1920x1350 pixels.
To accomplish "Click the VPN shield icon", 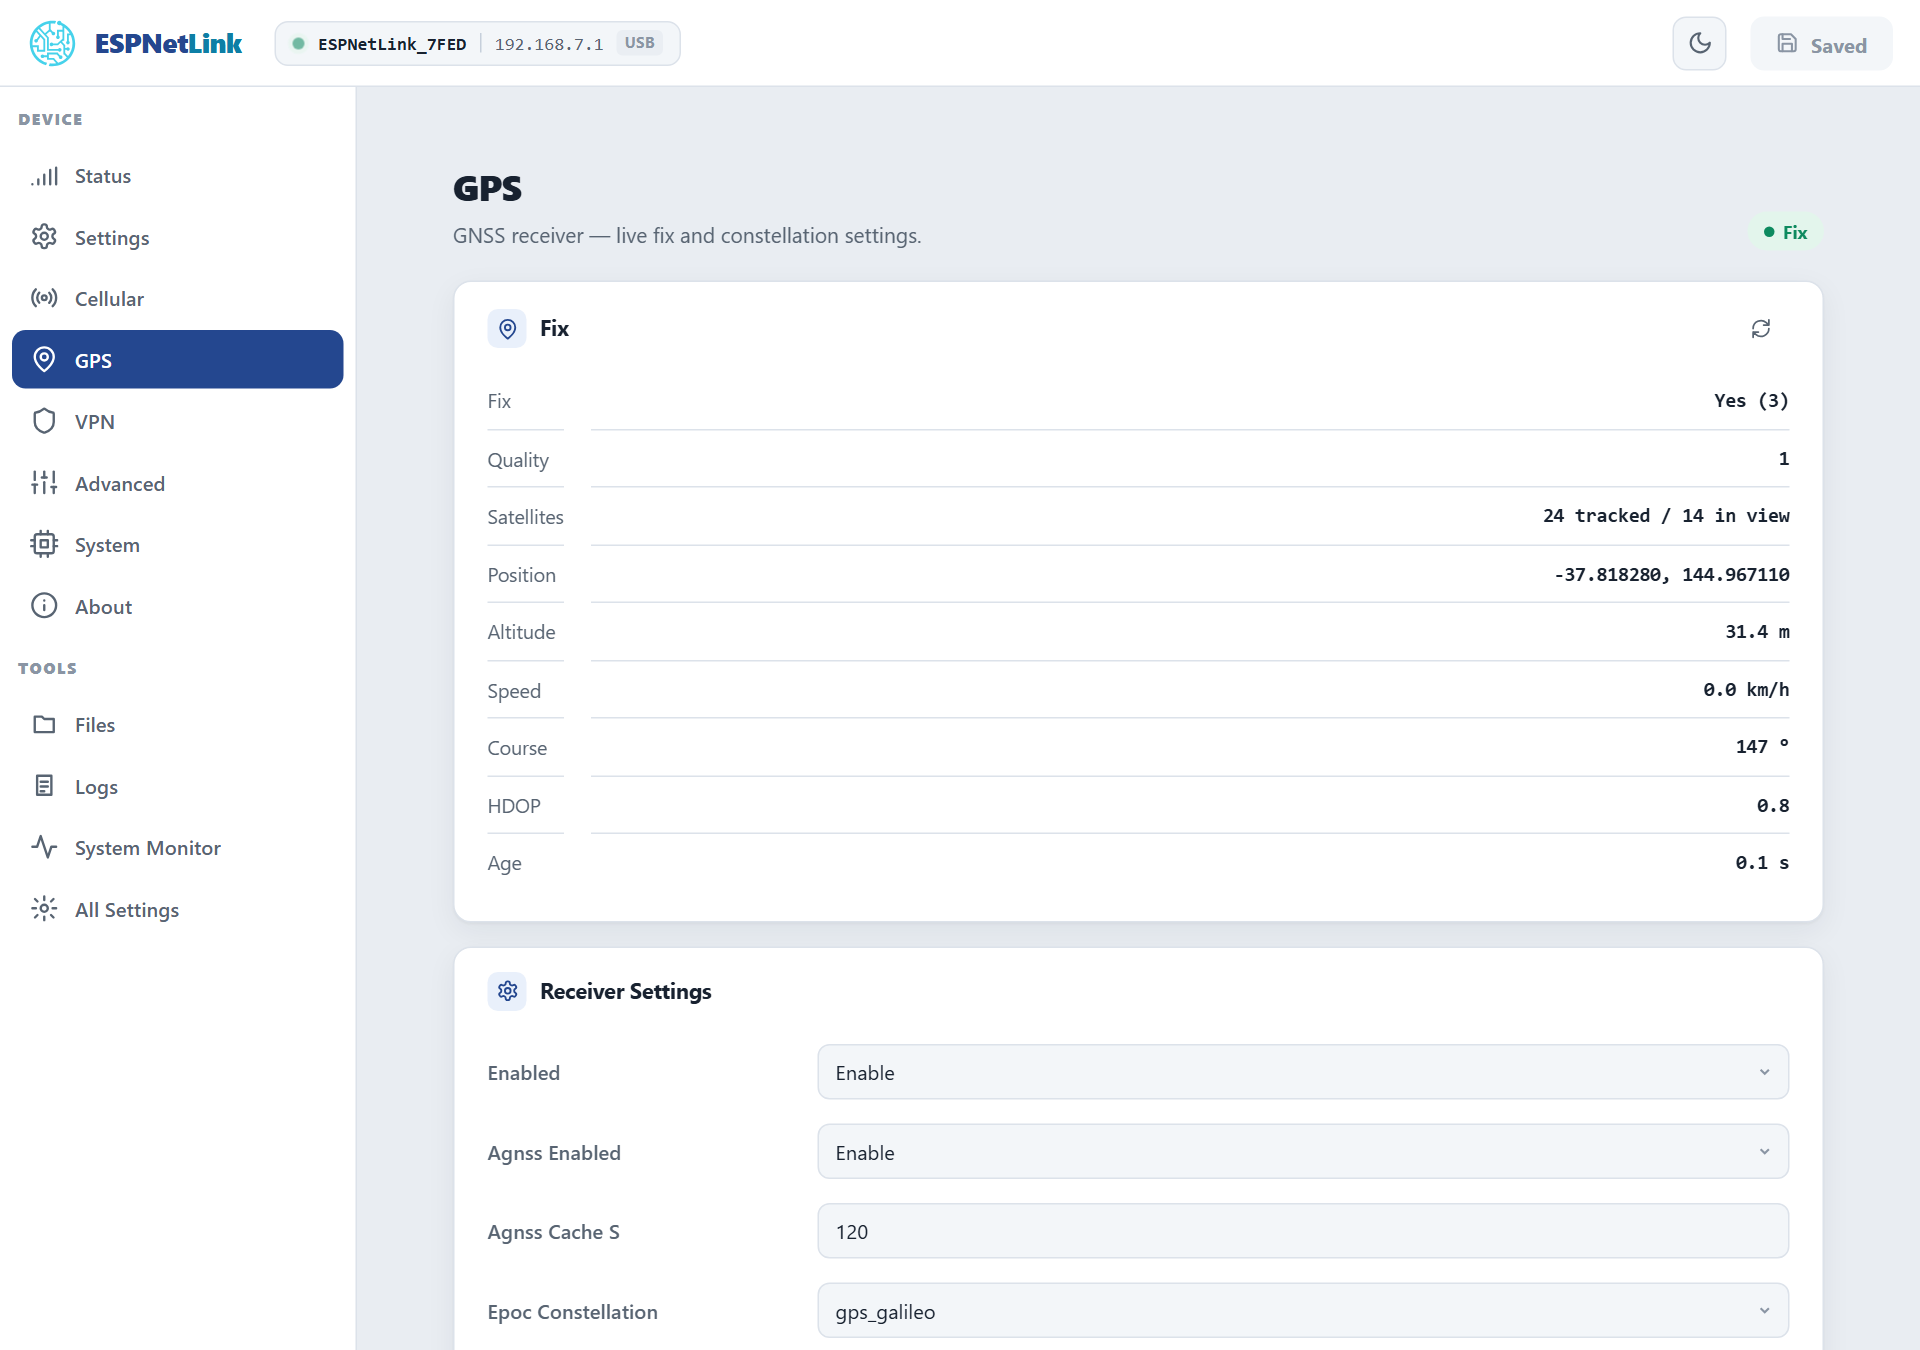I will click(x=44, y=421).
